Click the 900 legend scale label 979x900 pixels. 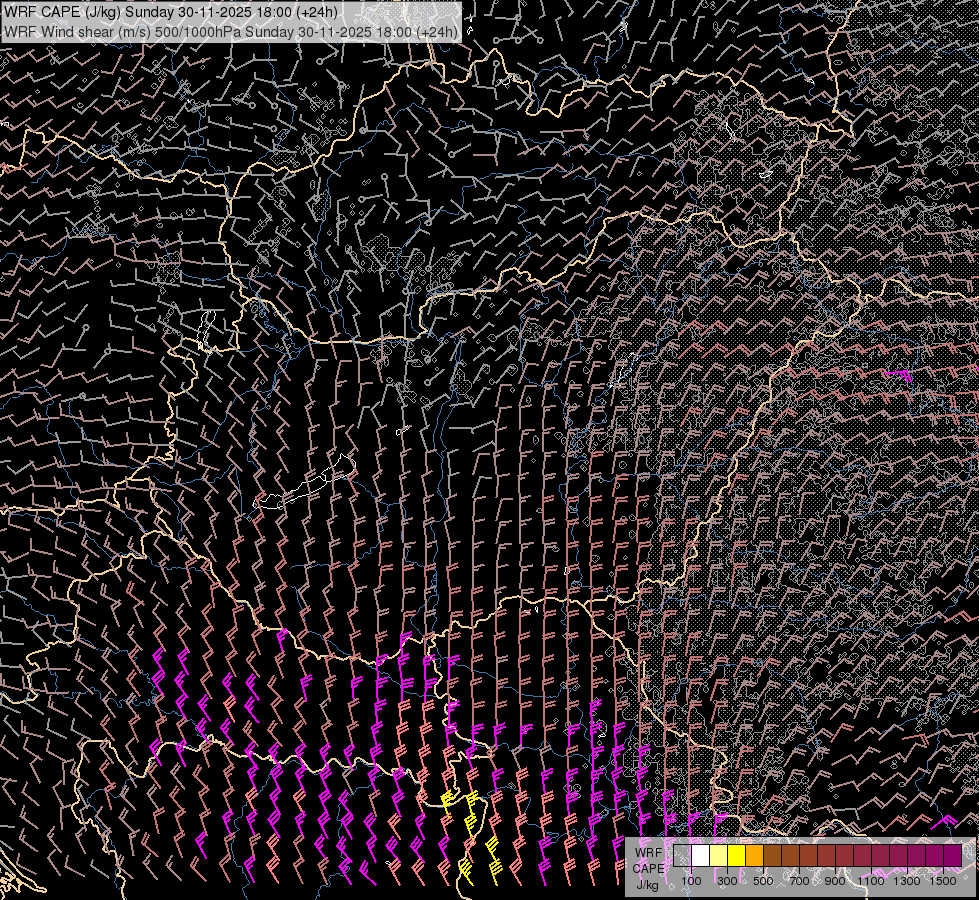pos(835,881)
